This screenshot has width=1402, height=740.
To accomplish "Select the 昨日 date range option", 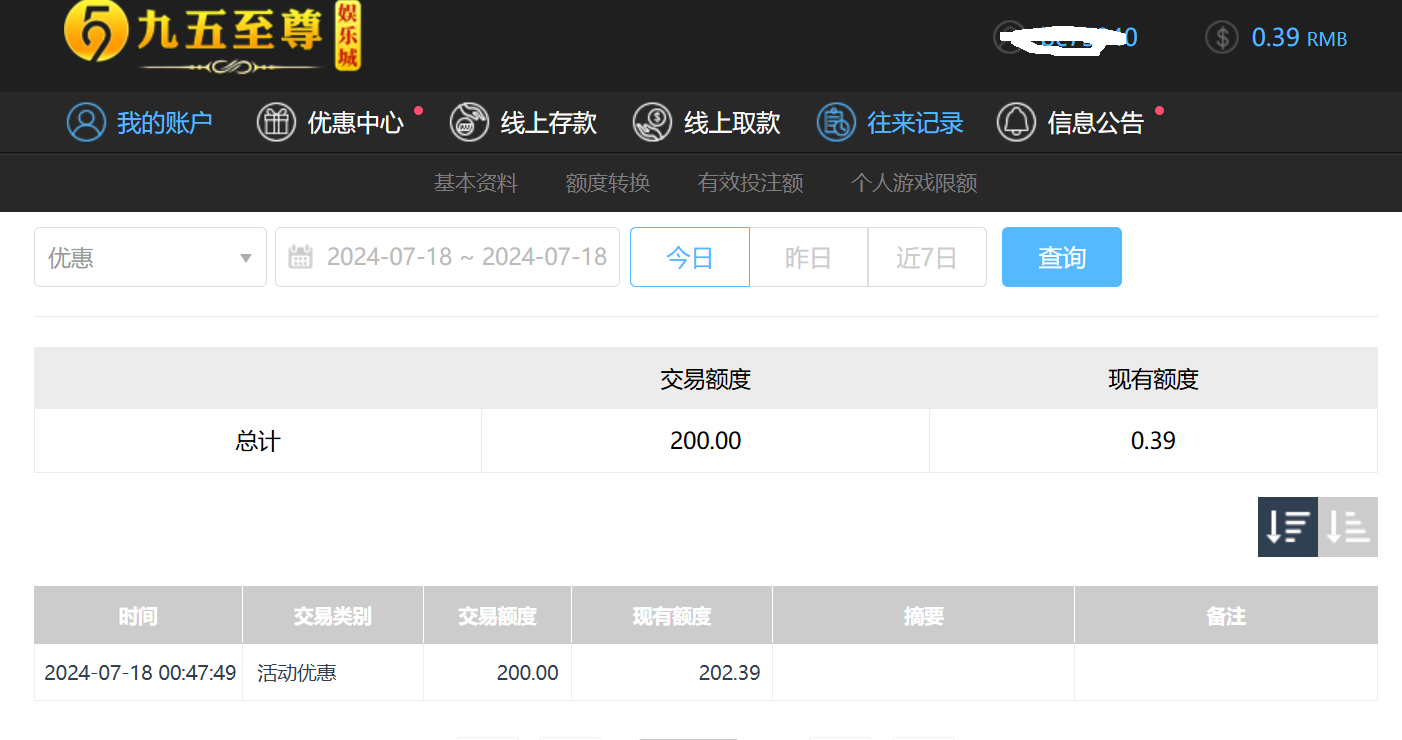I will coord(808,257).
